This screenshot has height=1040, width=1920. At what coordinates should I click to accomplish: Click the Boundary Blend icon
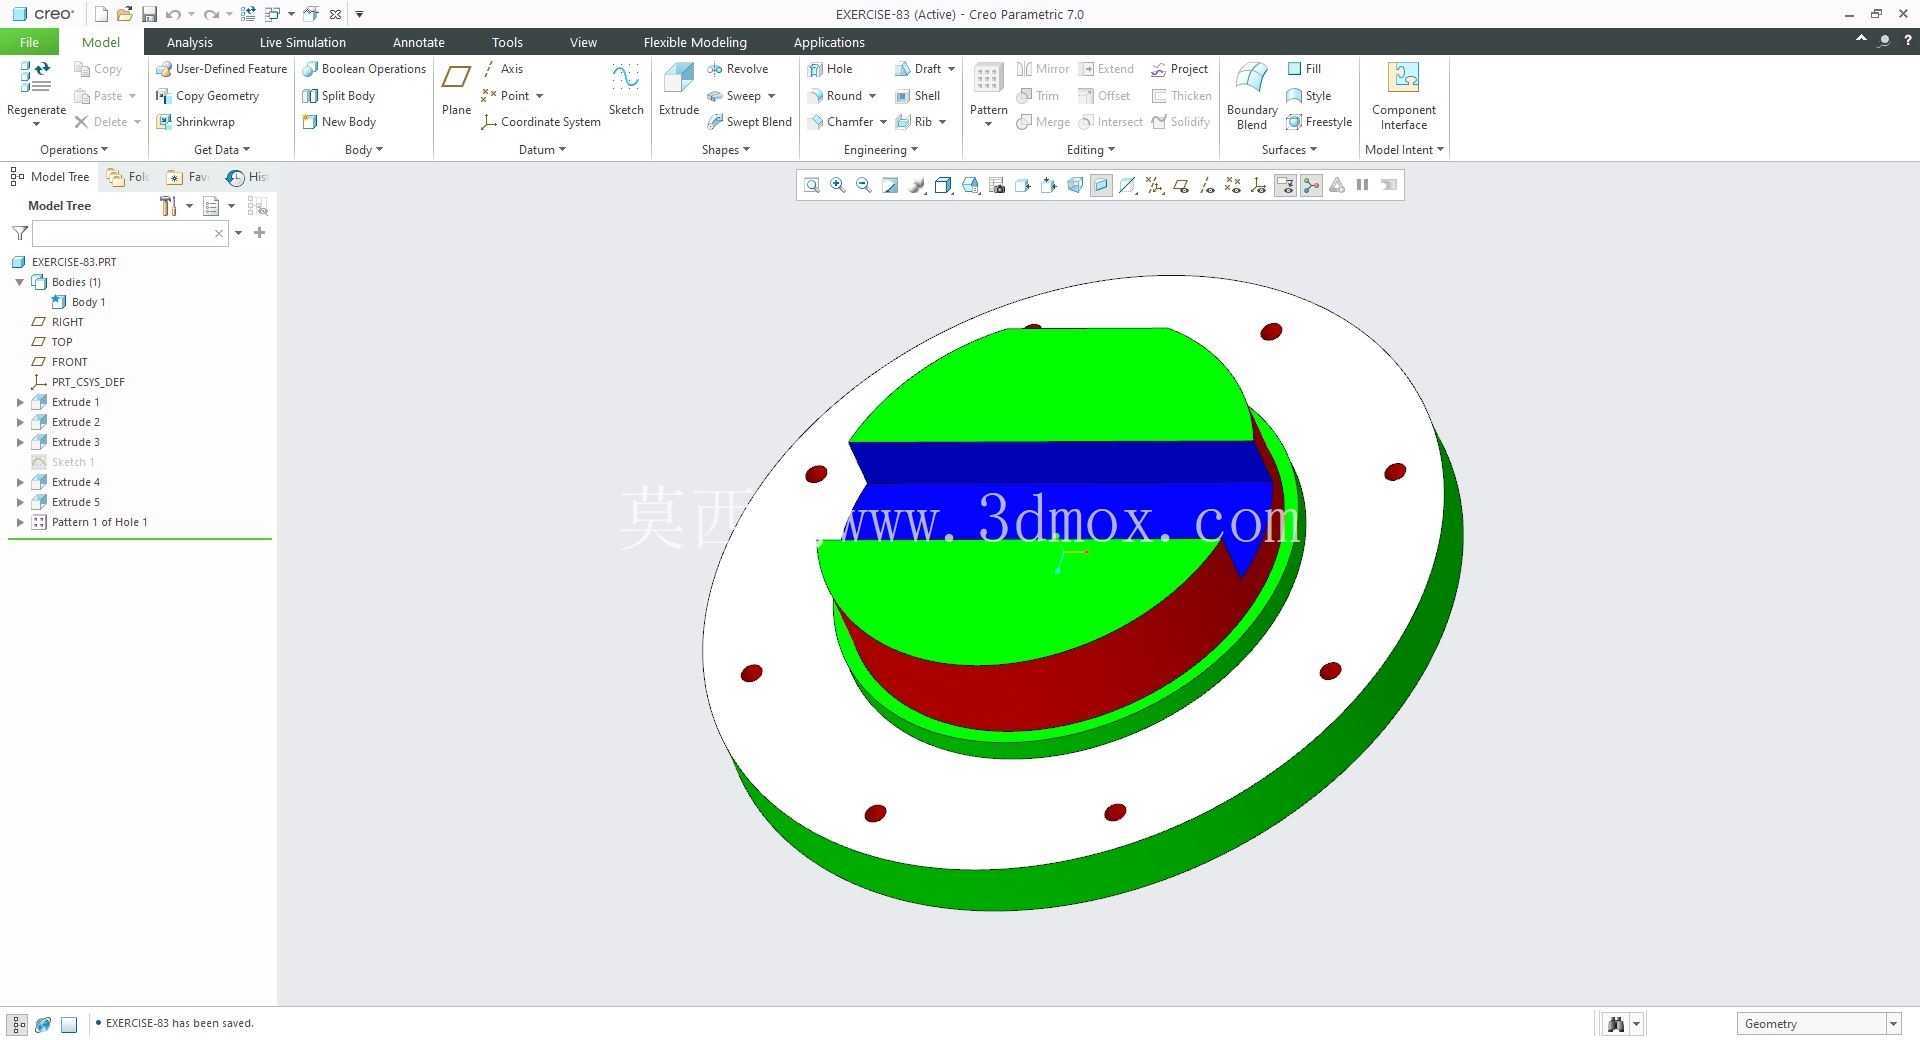(1252, 78)
